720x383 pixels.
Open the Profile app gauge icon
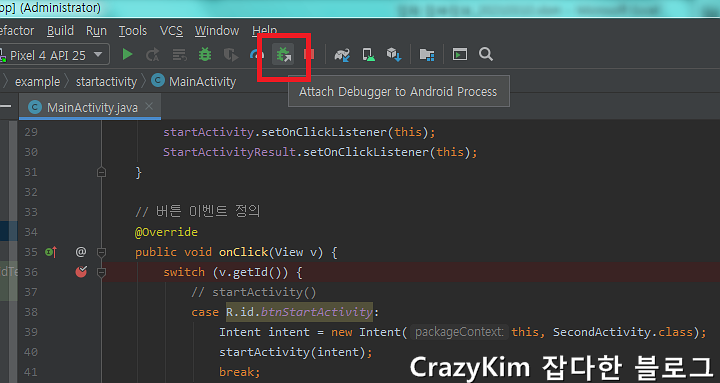[x=257, y=55]
